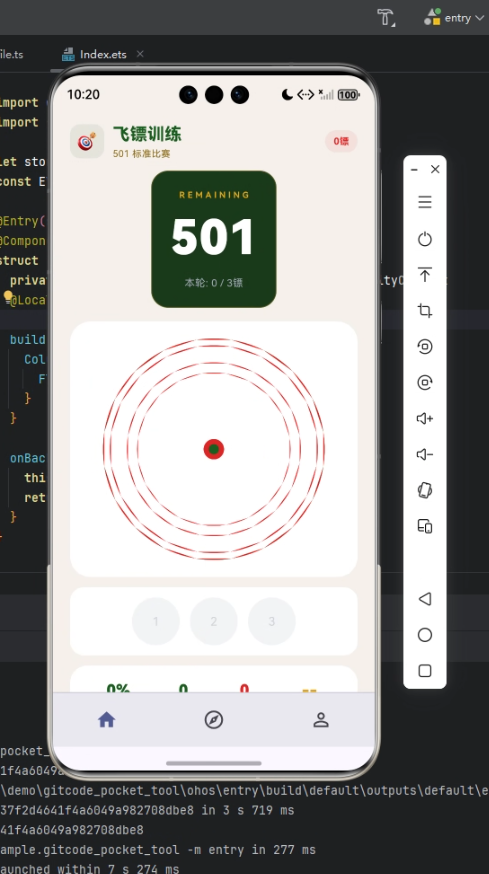Tap the dartboard bullseye center
Screen dimensions: 489x874
(214, 449)
